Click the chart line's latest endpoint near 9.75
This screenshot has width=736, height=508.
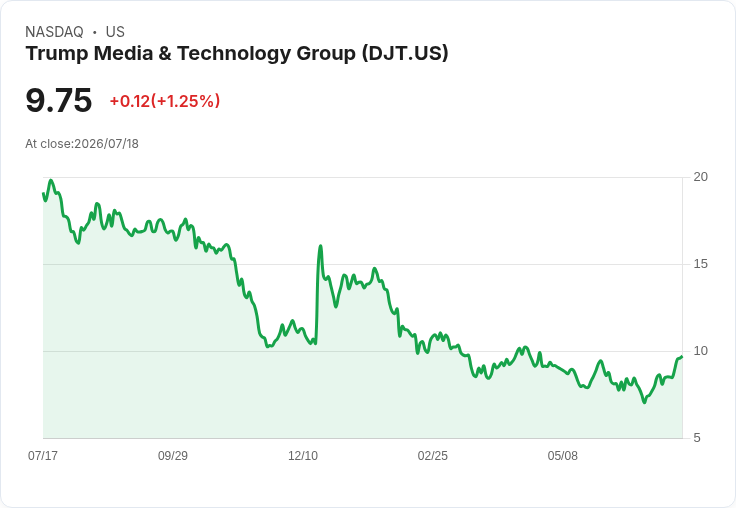682,357
